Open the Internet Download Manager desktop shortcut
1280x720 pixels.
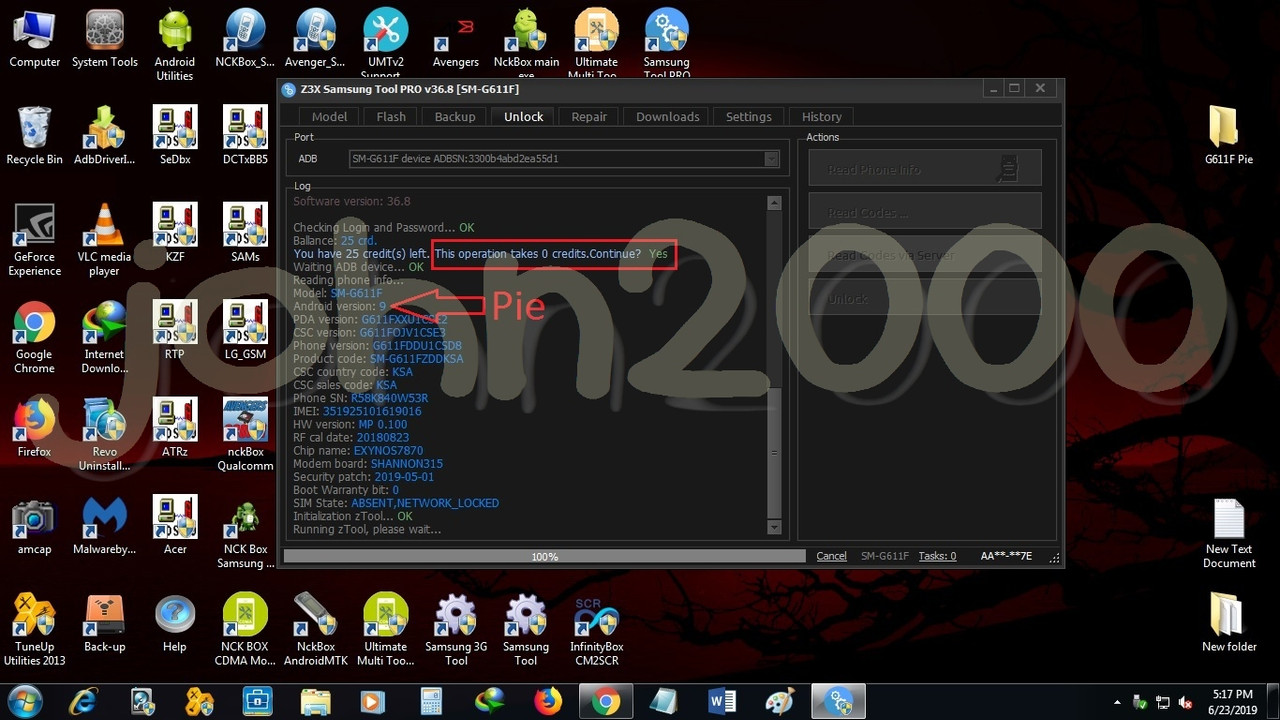[104, 338]
